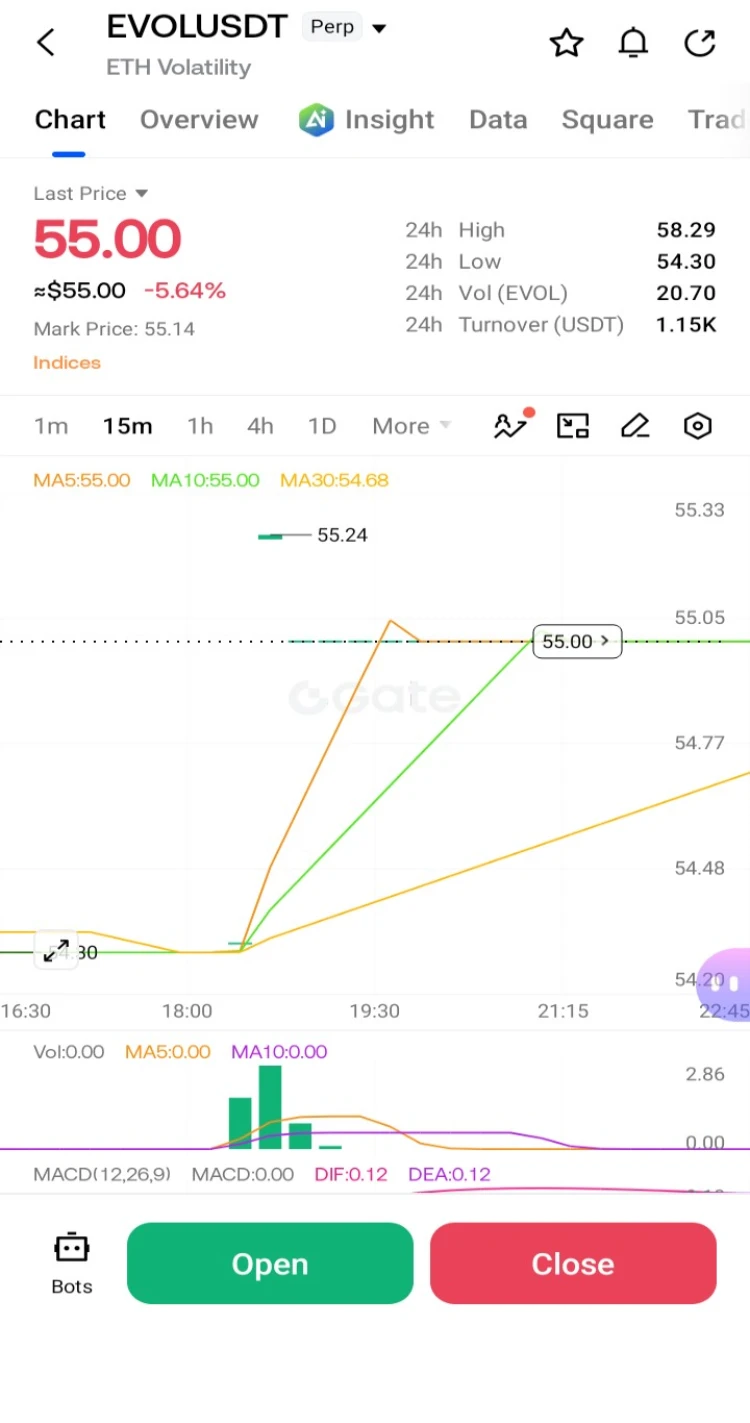Tap the Mark Price: 55.14 text
750x1423 pixels.
(114, 329)
